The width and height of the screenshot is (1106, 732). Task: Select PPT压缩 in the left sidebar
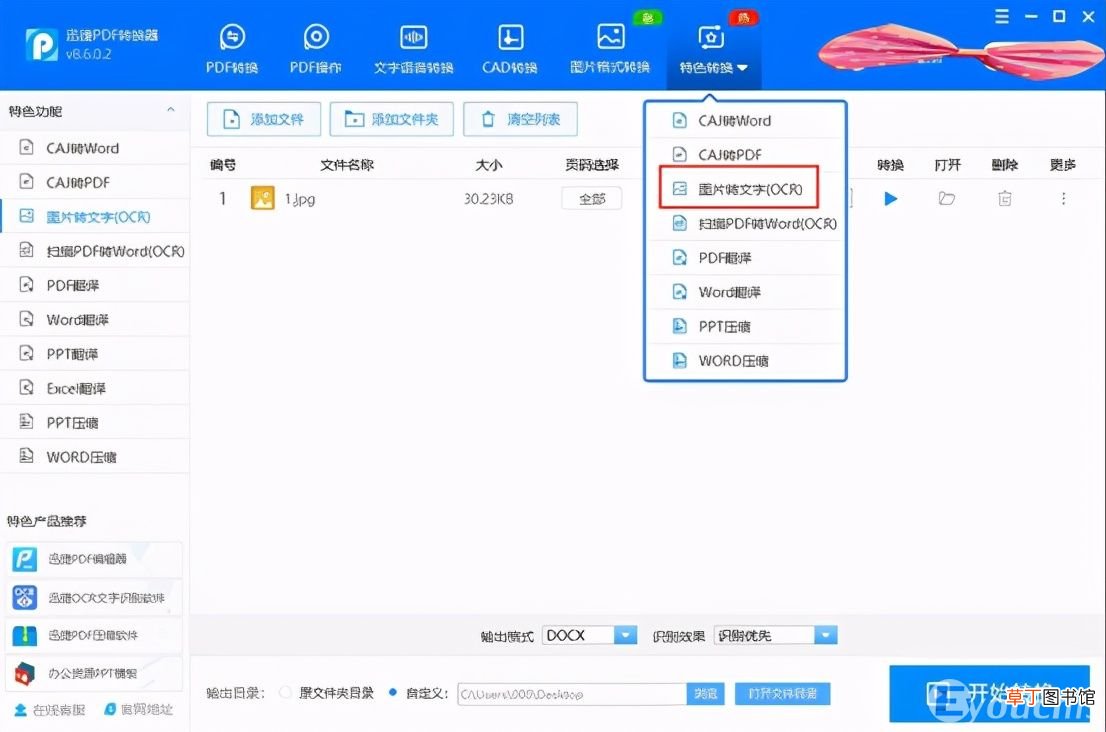click(95, 422)
